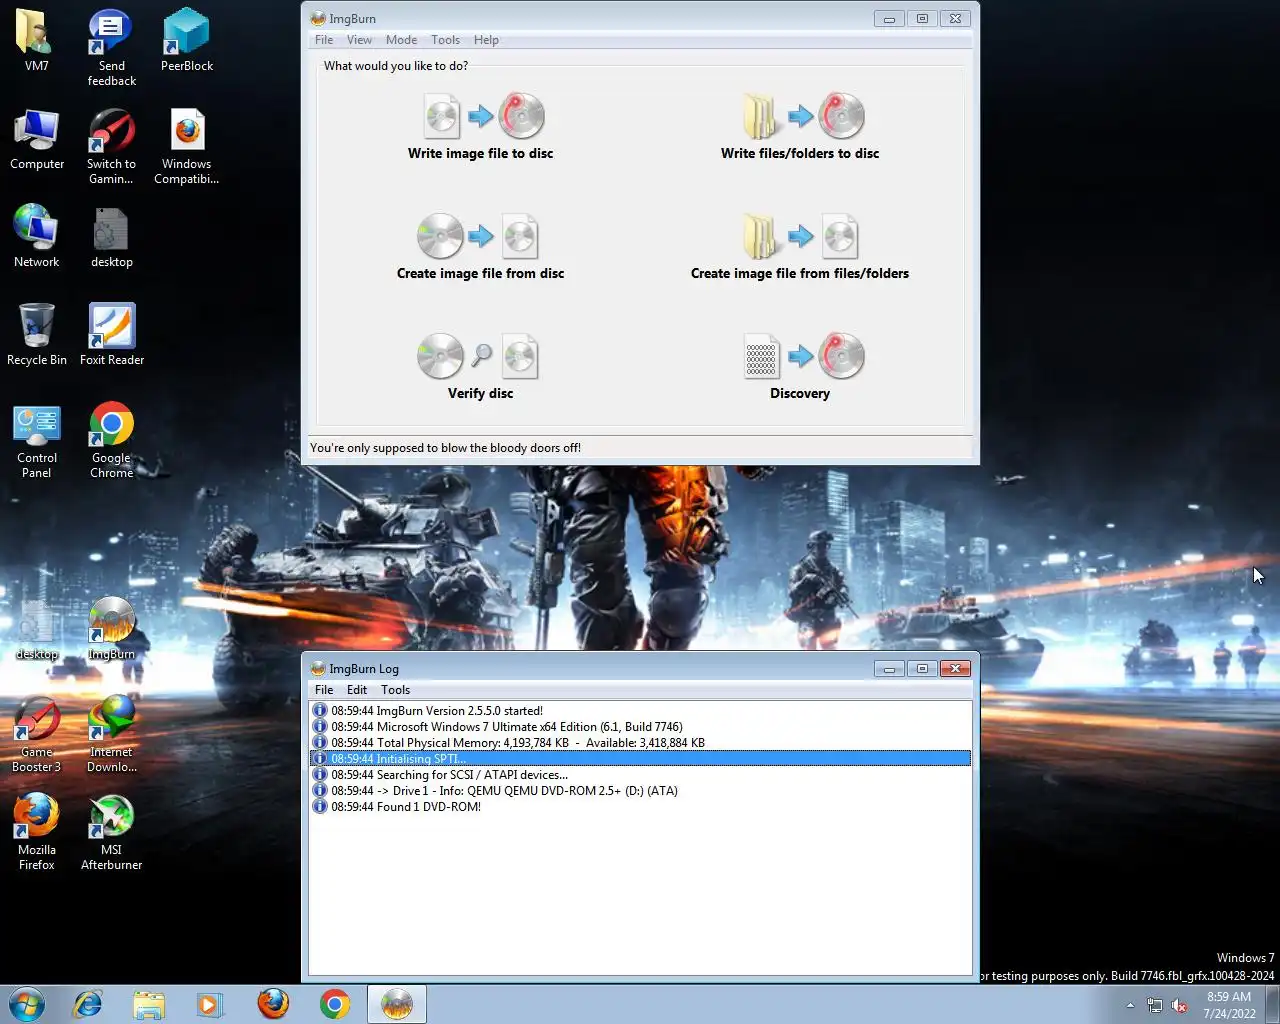The width and height of the screenshot is (1280, 1024).
Task: Select the Google Chrome desktop shortcut
Action: (x=111, y=441)
